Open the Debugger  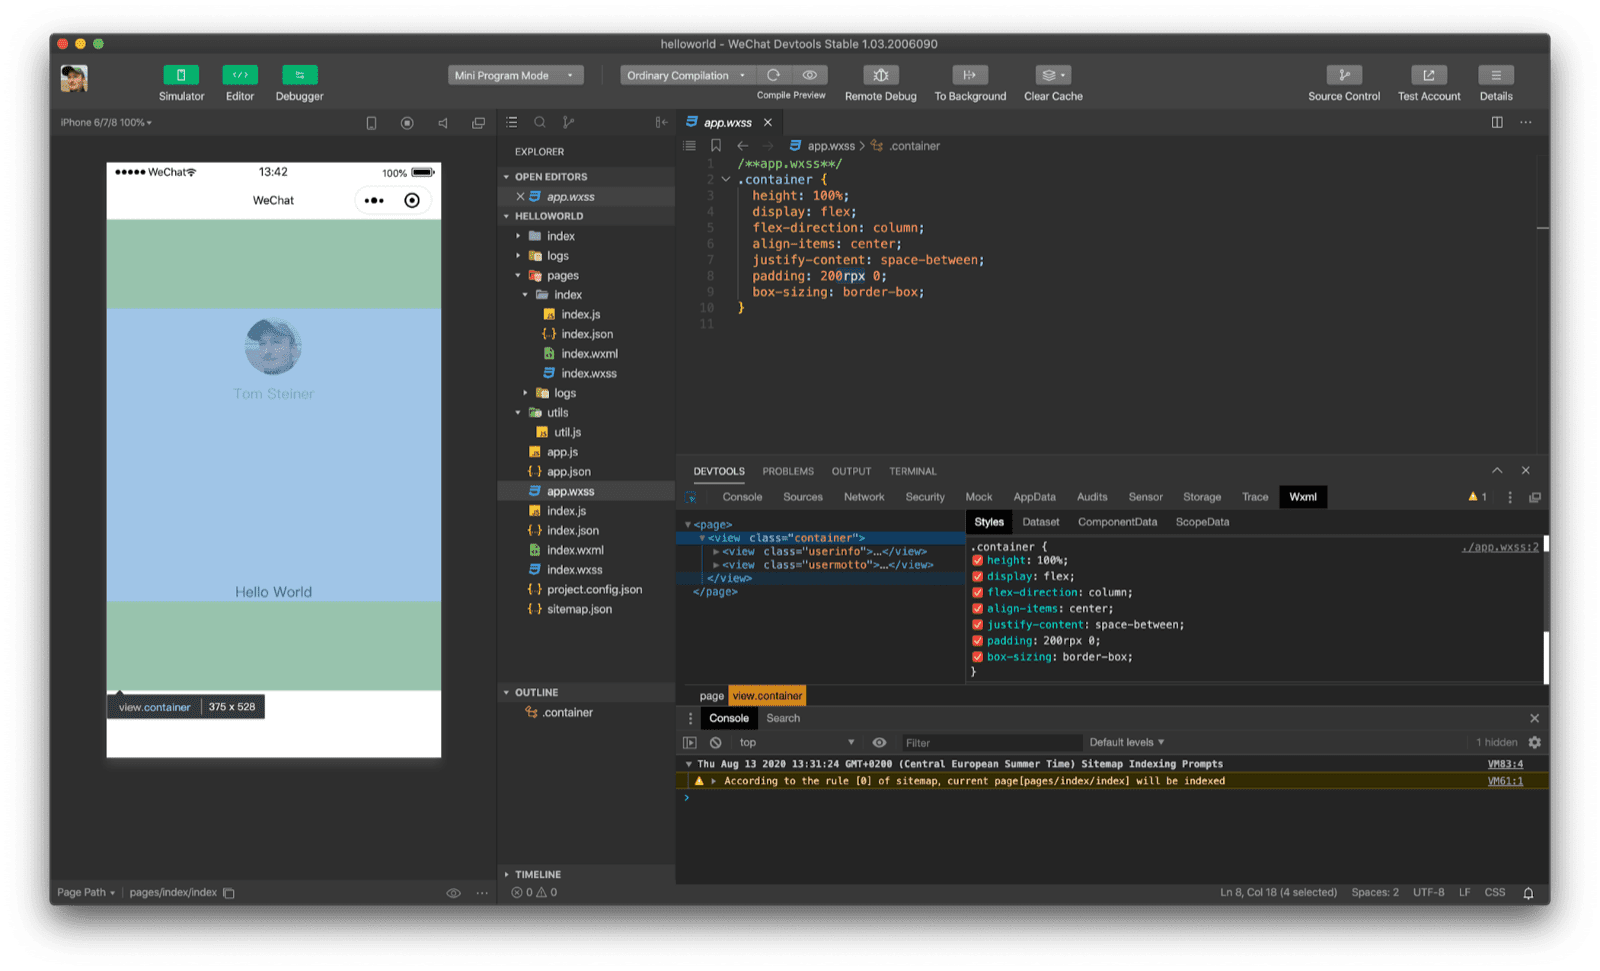point(298,82)
